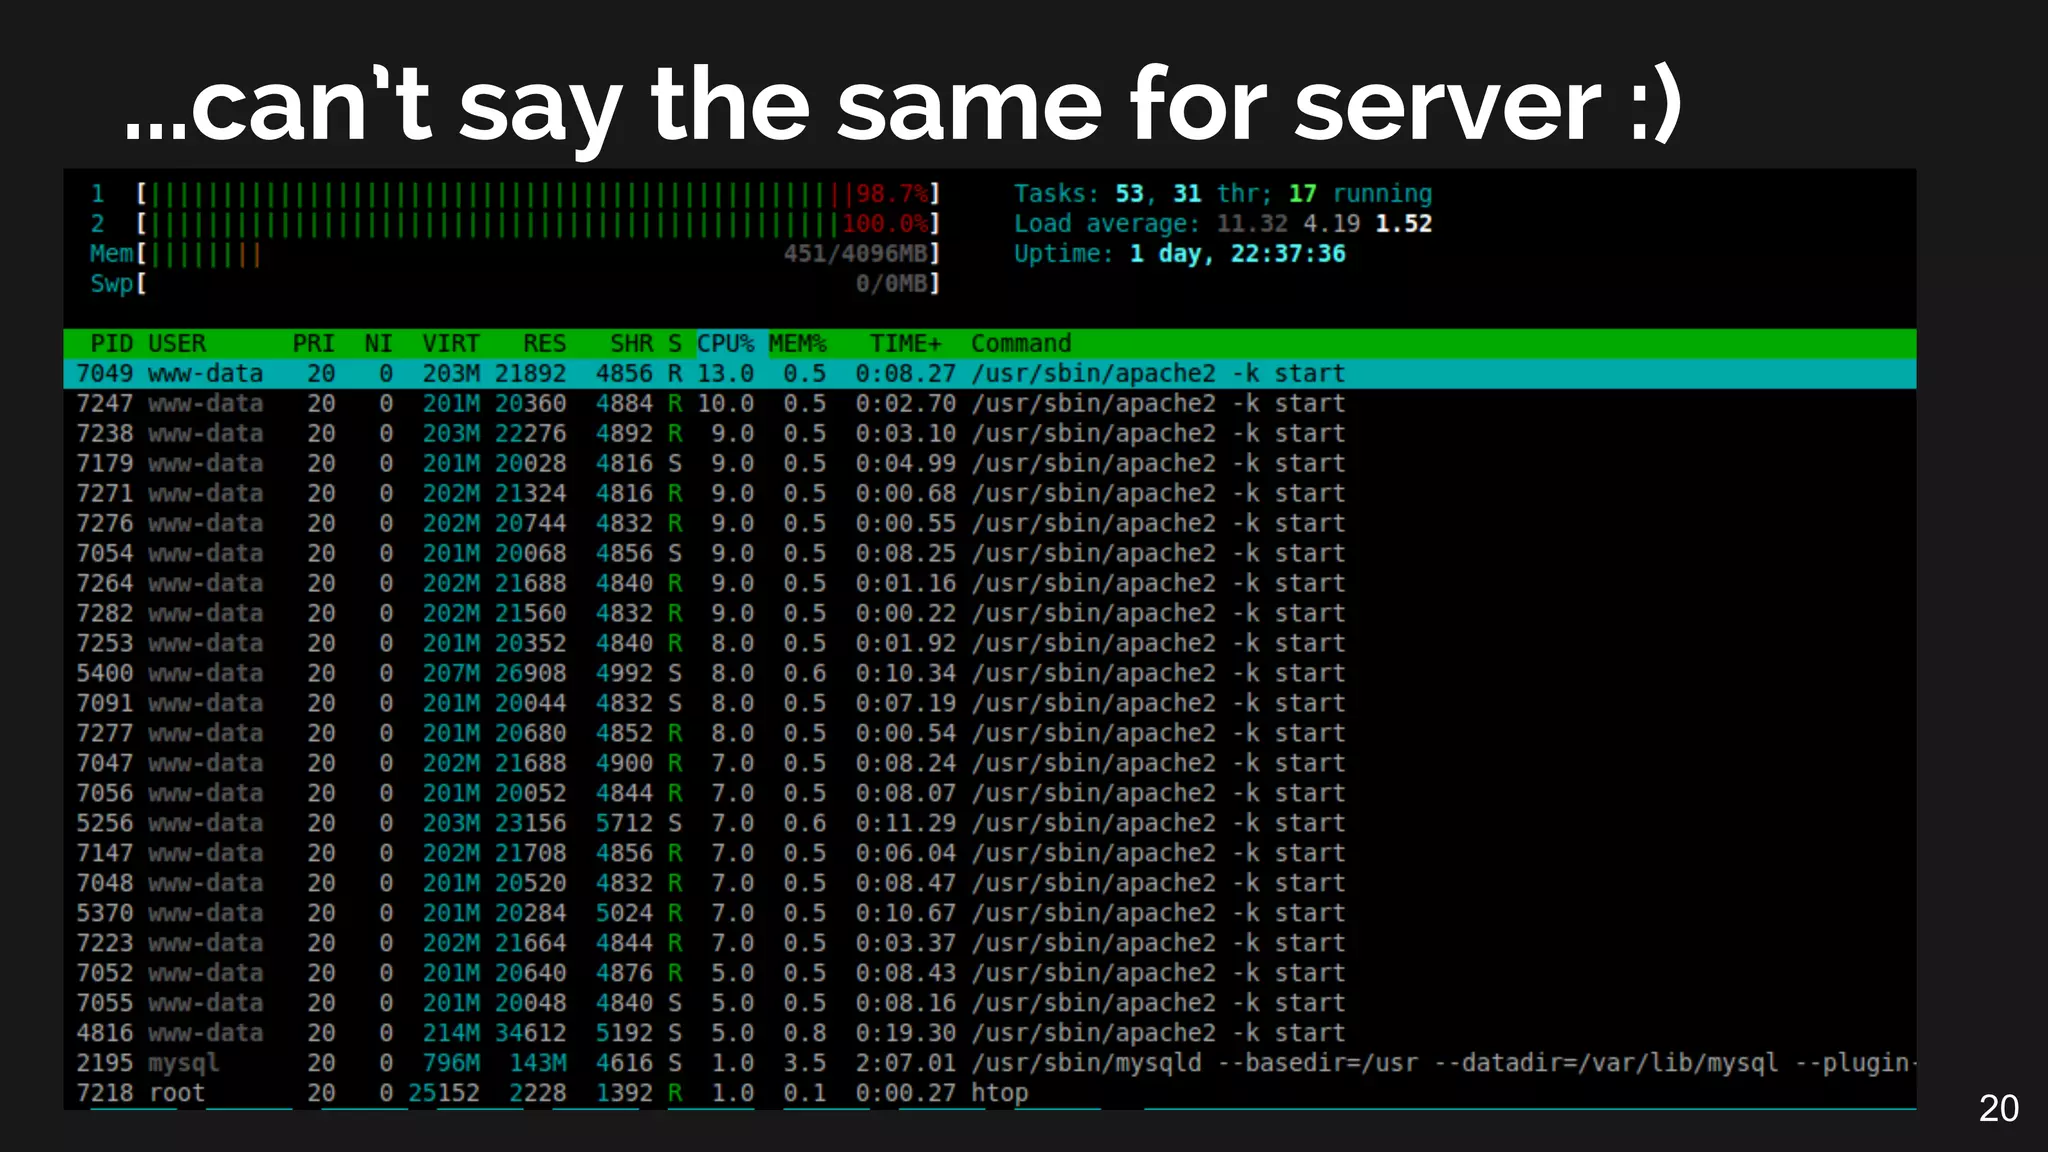Select process row PID 7147
Screen dimensions: 2048x1152
pos(990,854)
